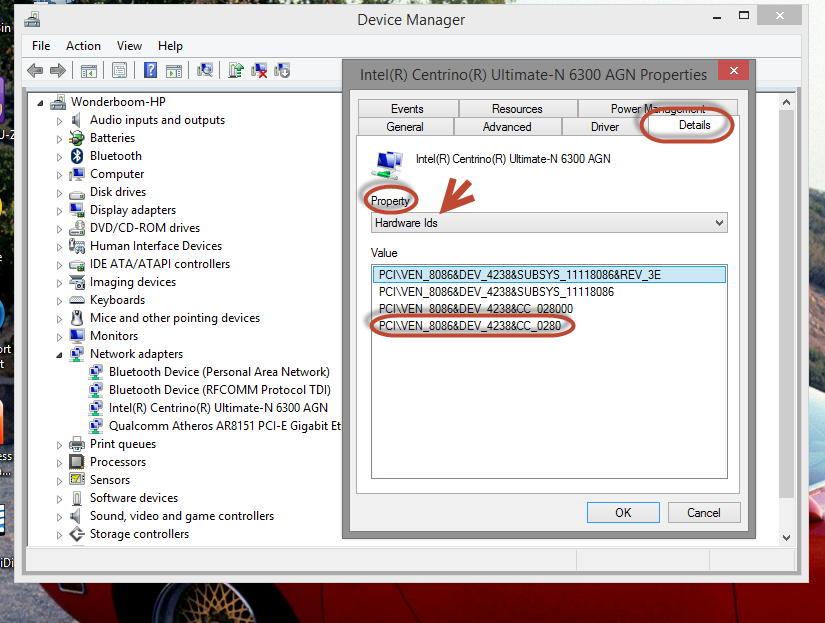Click the Uninstall device red-X icon
The image size is (825, 623).
click(259, 70)
